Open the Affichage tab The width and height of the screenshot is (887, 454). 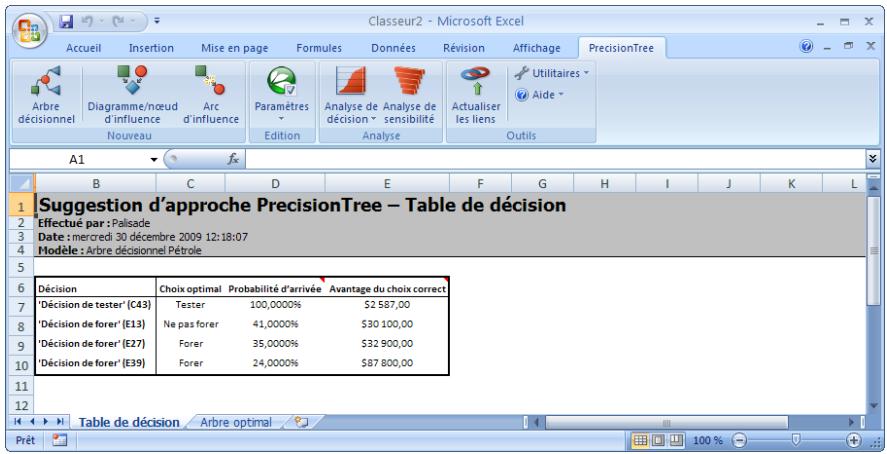[536, 48]
